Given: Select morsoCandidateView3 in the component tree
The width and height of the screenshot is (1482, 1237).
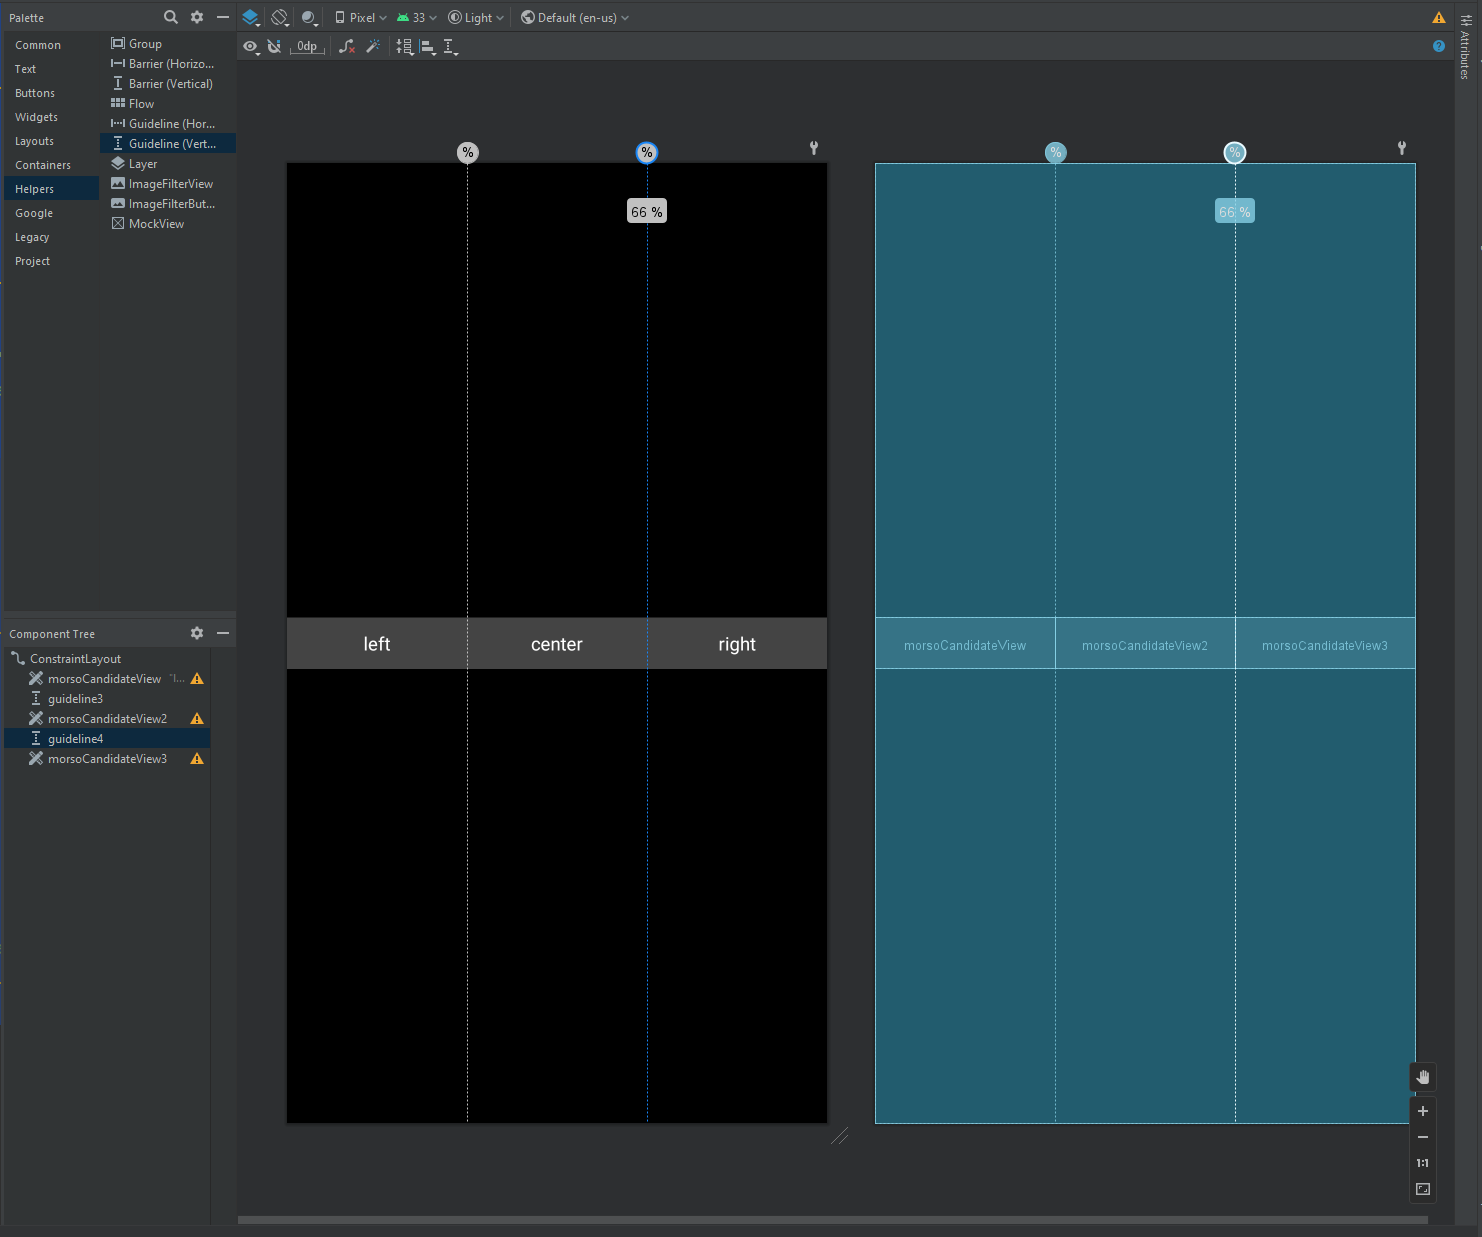Looking at the screenshot, I should point(107,759).
